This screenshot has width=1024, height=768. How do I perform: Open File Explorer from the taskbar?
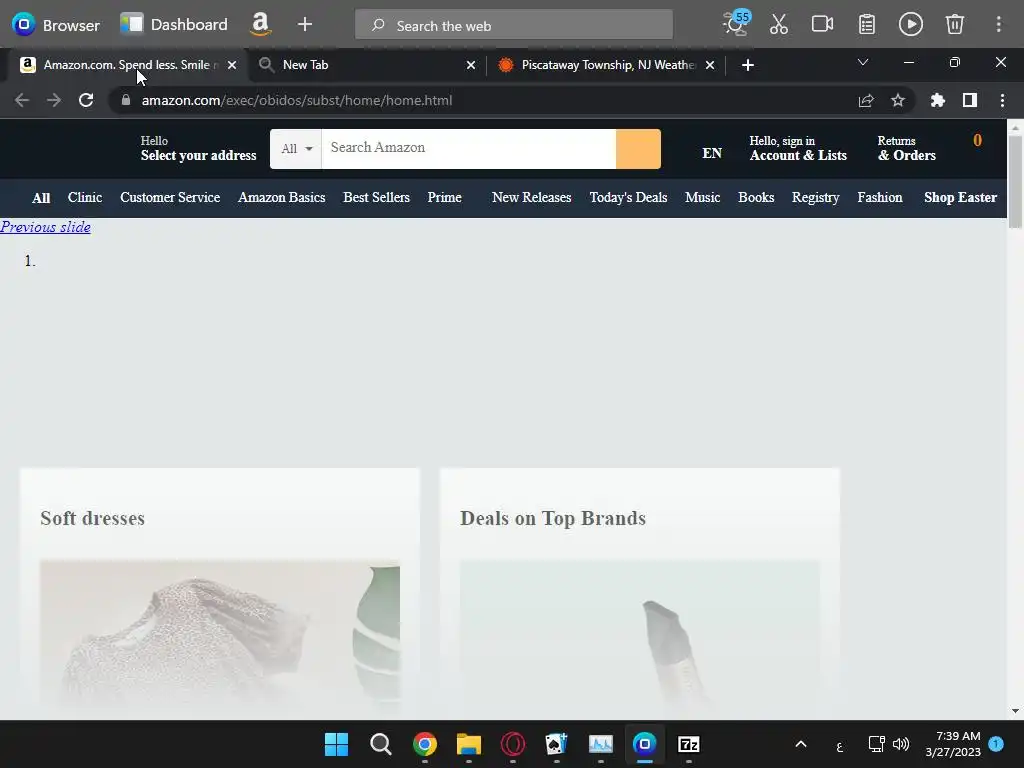click(x=468, y=744)
